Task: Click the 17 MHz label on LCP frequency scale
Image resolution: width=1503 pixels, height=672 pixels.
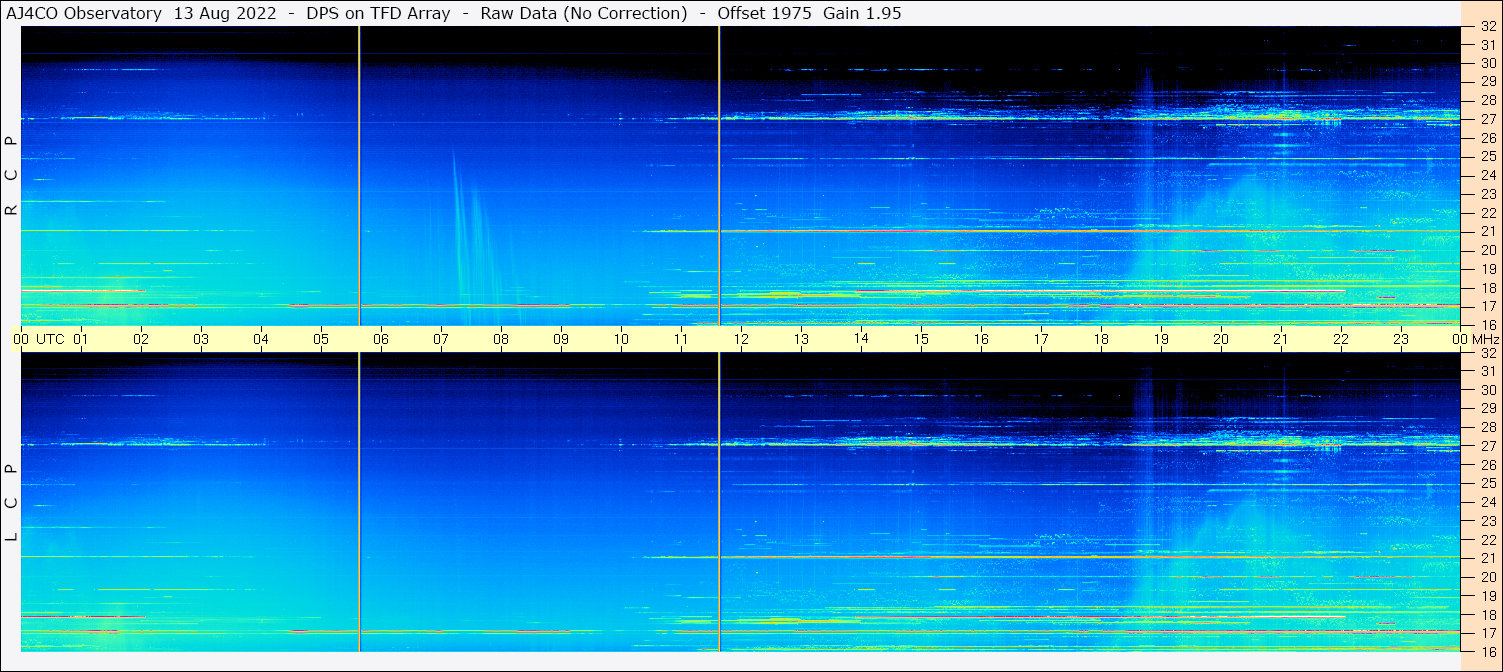Action: click(x=1487, y=632)
